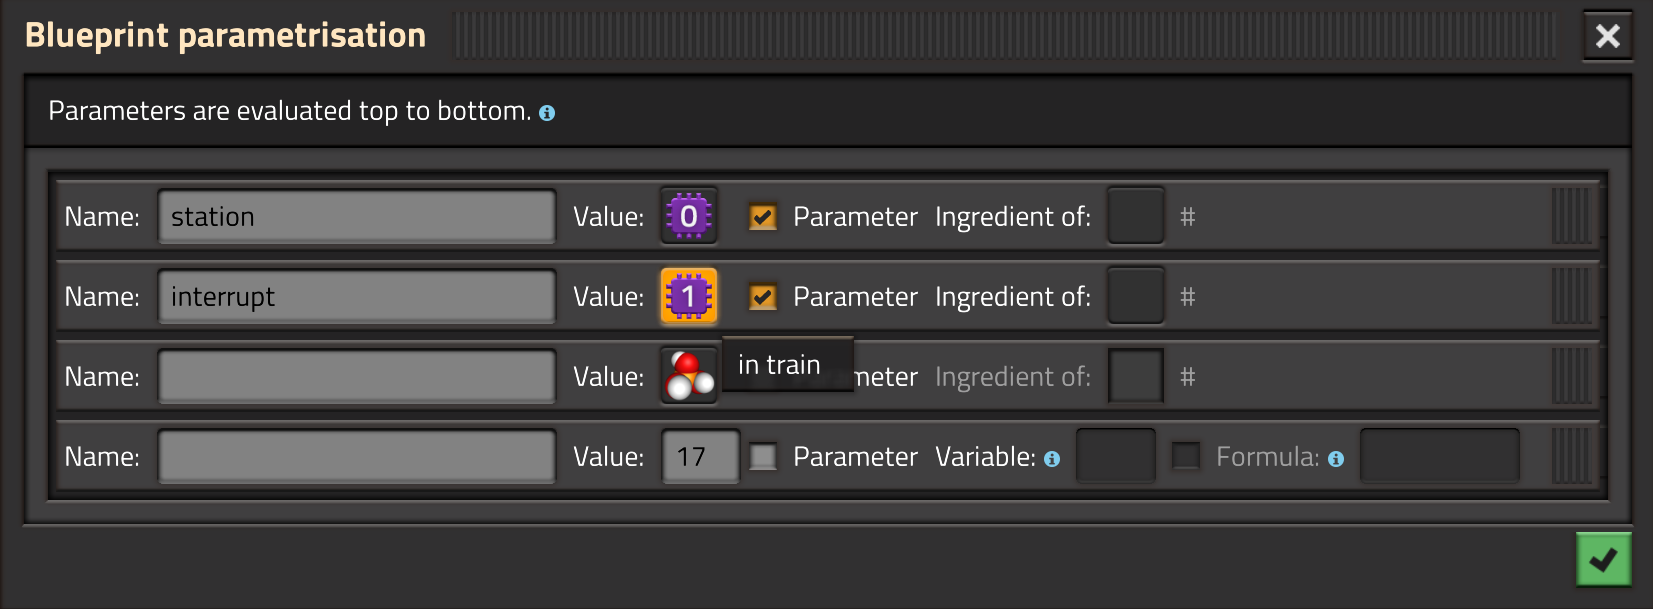Viewport: 1653px width, 609px height.
Task: Open 'Ingredient of' slot in interrupt row
Action: 1136,296
